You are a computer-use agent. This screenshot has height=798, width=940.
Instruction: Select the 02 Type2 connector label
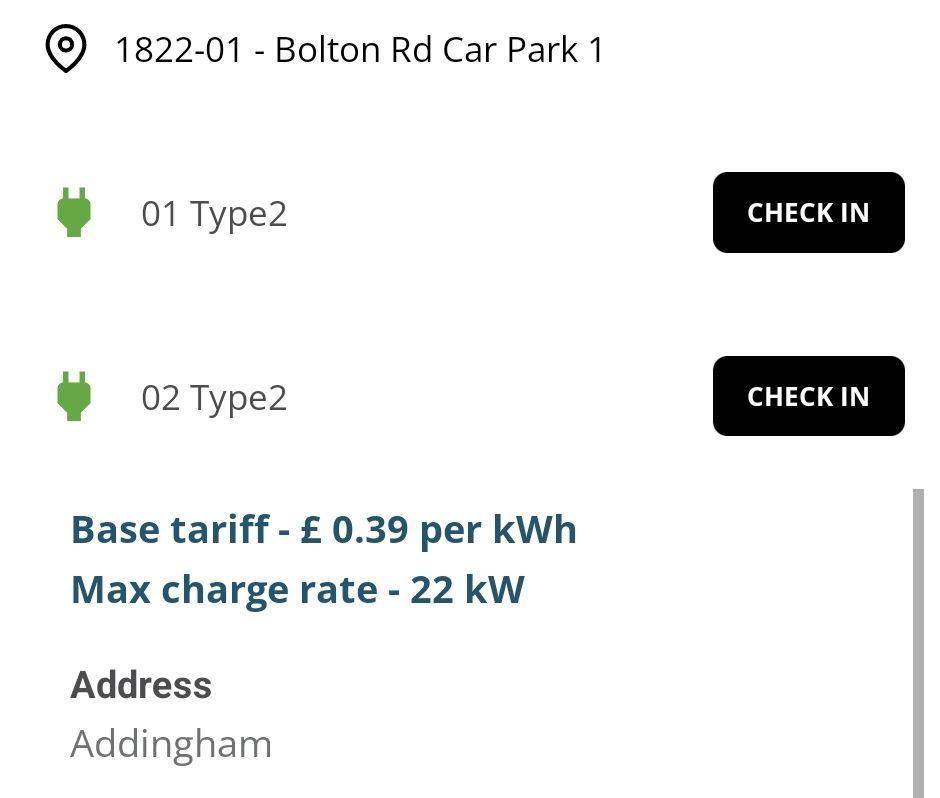pyautogui.click(x=214, y=396)
